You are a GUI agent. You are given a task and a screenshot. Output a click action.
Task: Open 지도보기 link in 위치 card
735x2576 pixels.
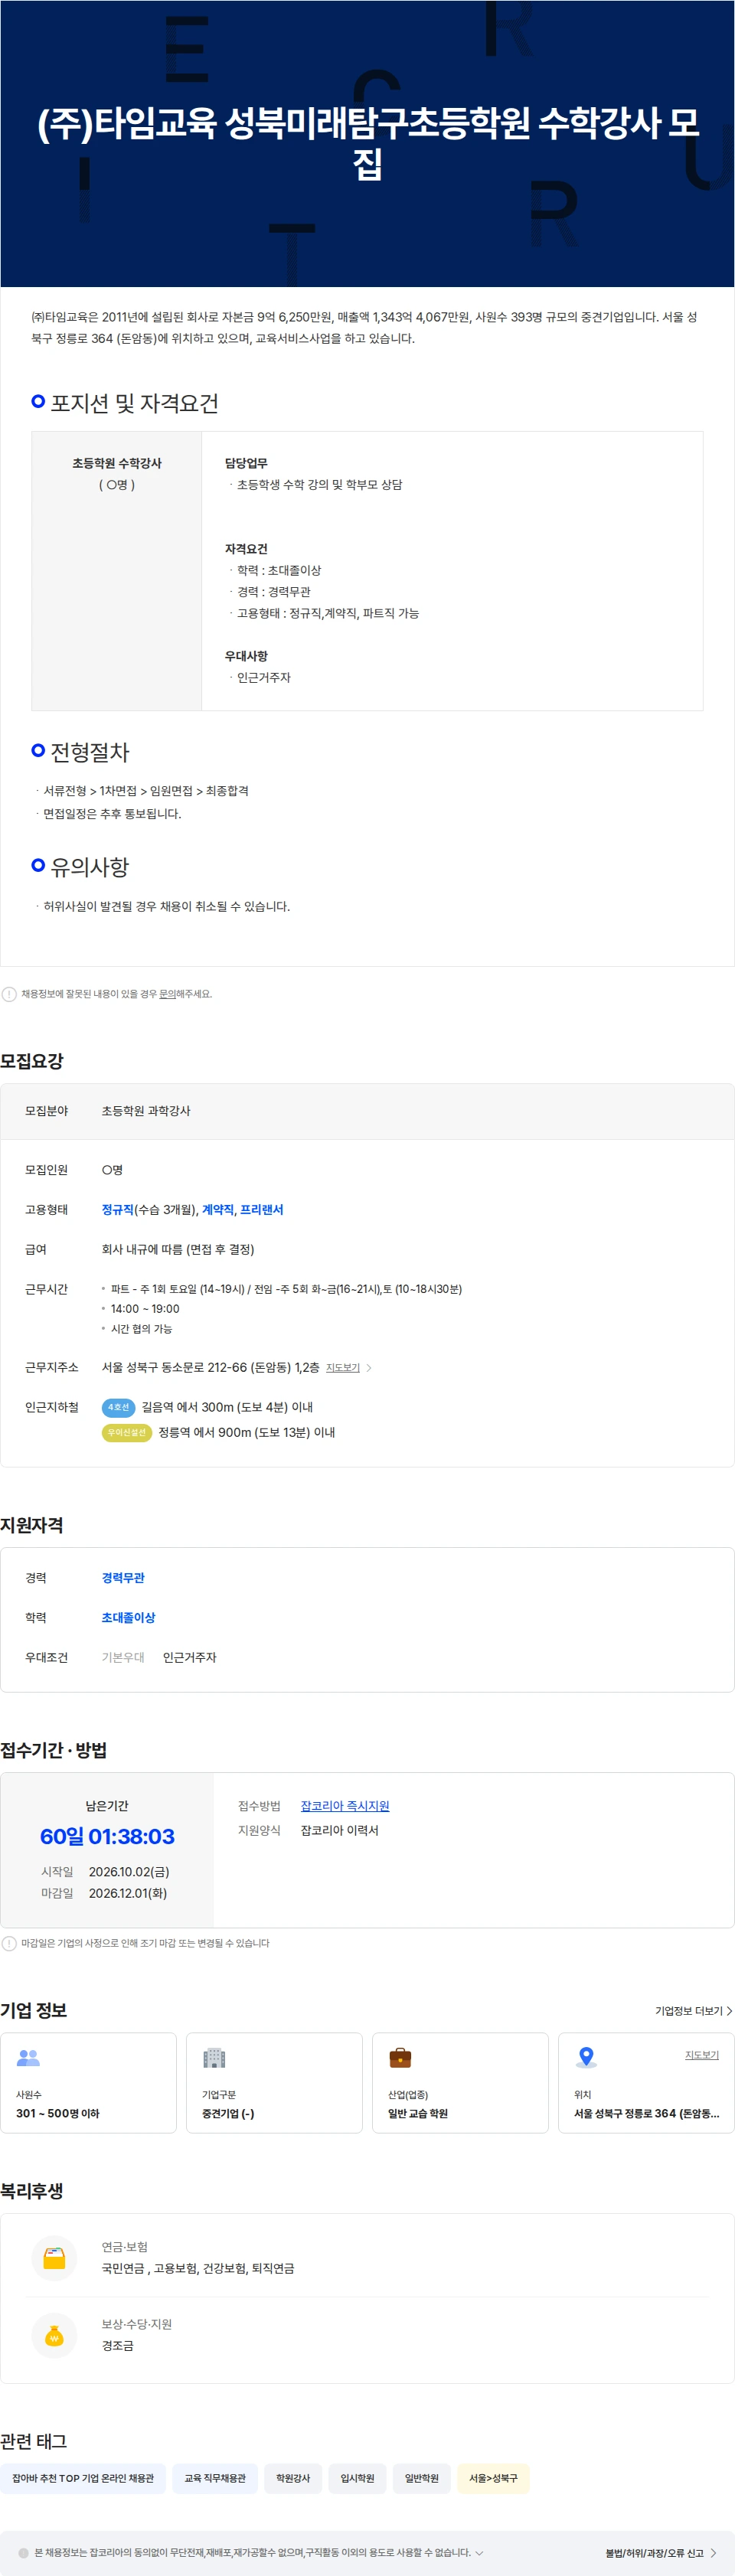(x=702, y=2055)
